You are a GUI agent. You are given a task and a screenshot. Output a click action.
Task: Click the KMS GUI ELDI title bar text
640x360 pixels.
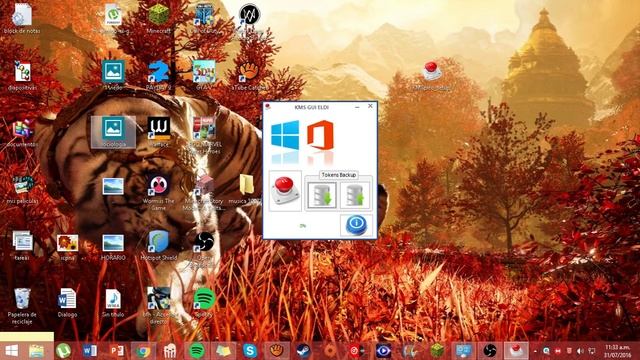311,107
